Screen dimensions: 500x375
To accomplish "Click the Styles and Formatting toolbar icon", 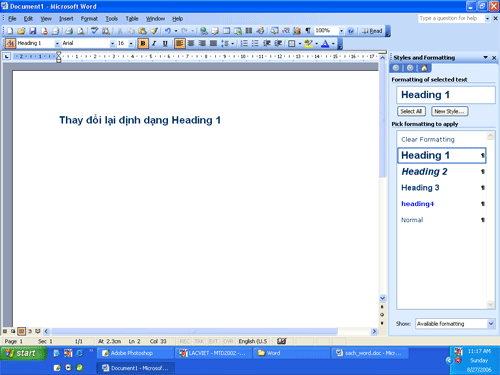I will point(10,43).
